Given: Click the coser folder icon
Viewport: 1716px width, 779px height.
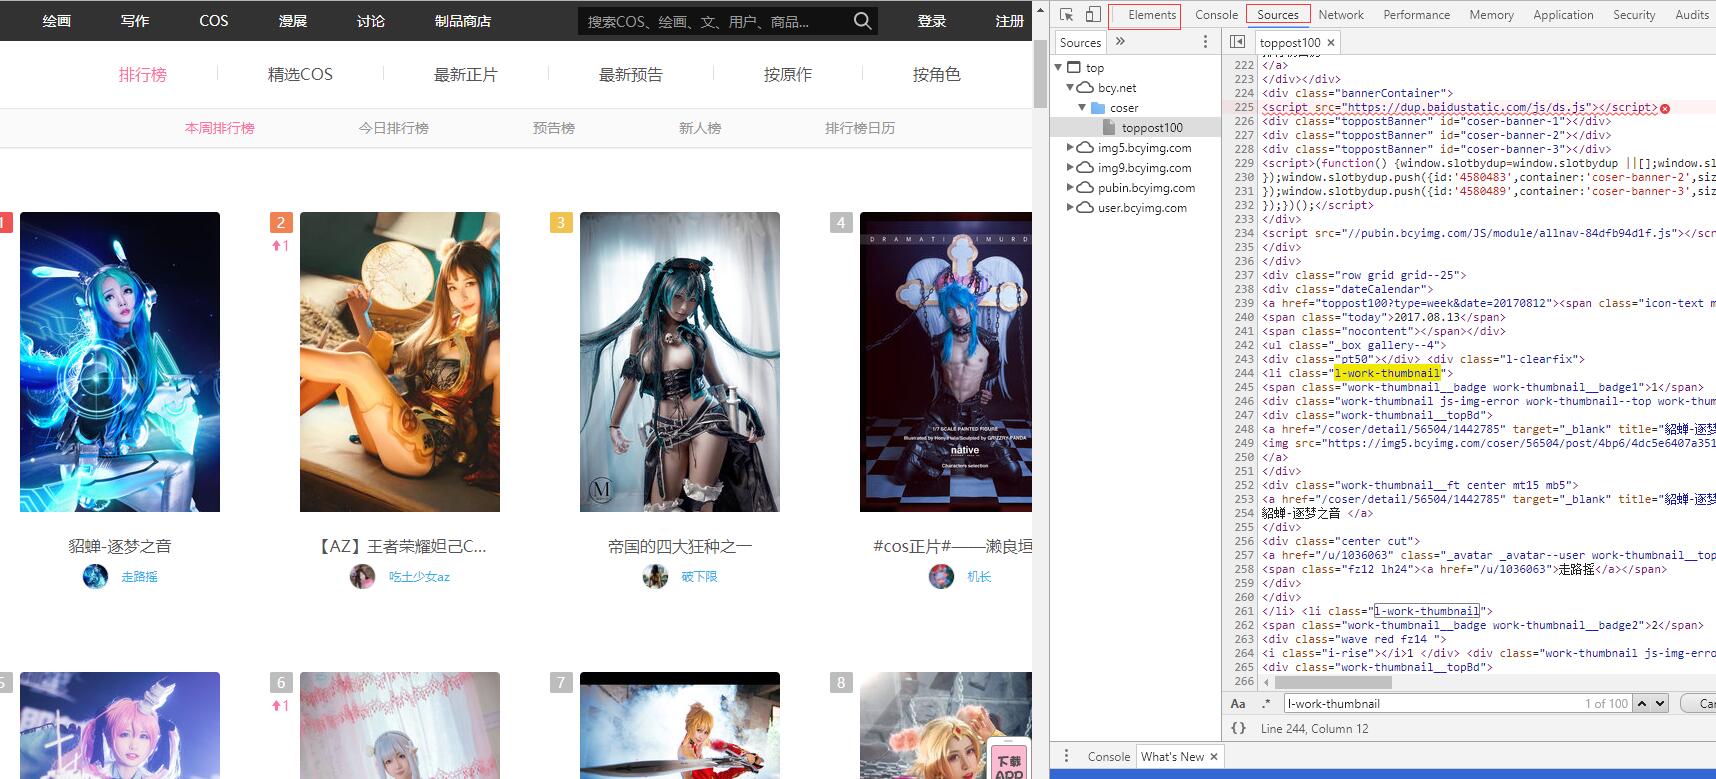Looking at the screenshot, I should [1098, 108].
